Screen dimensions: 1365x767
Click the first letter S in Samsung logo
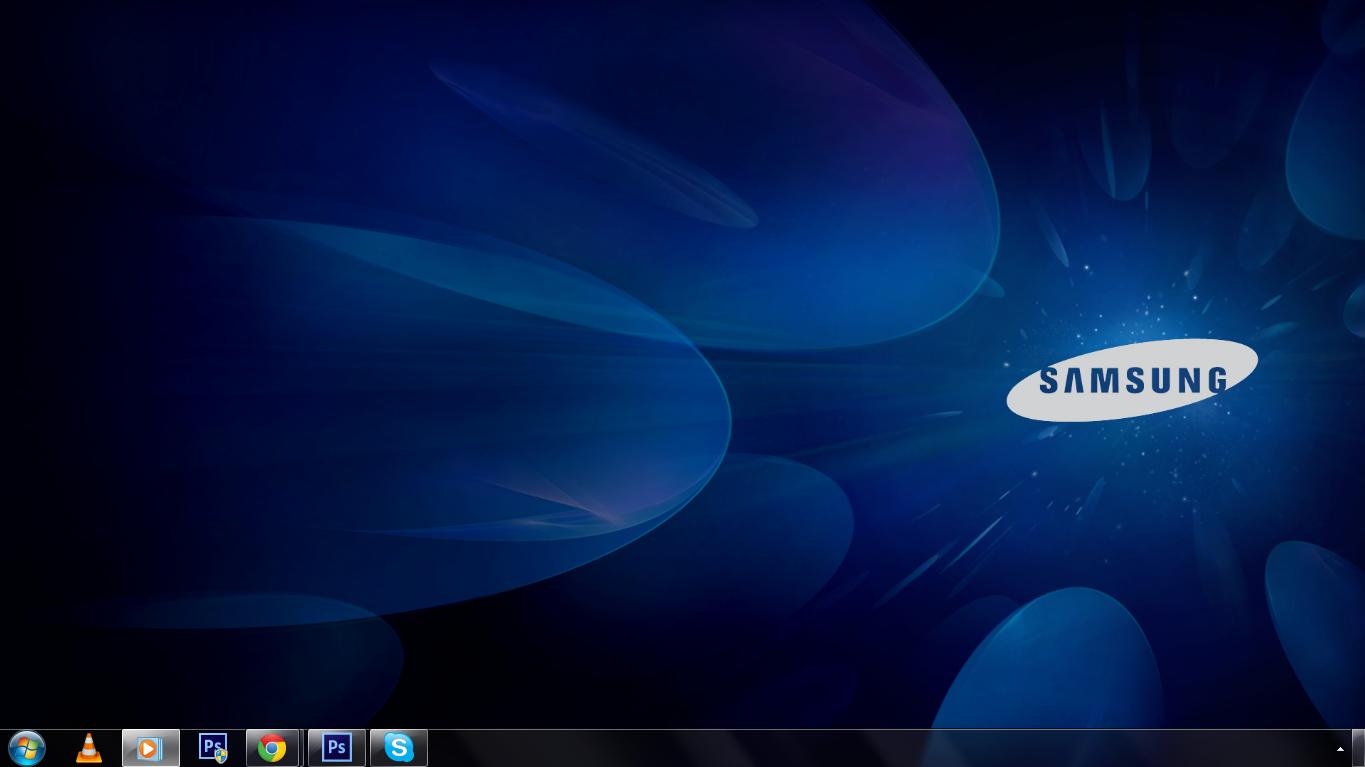pos(1049,381)
